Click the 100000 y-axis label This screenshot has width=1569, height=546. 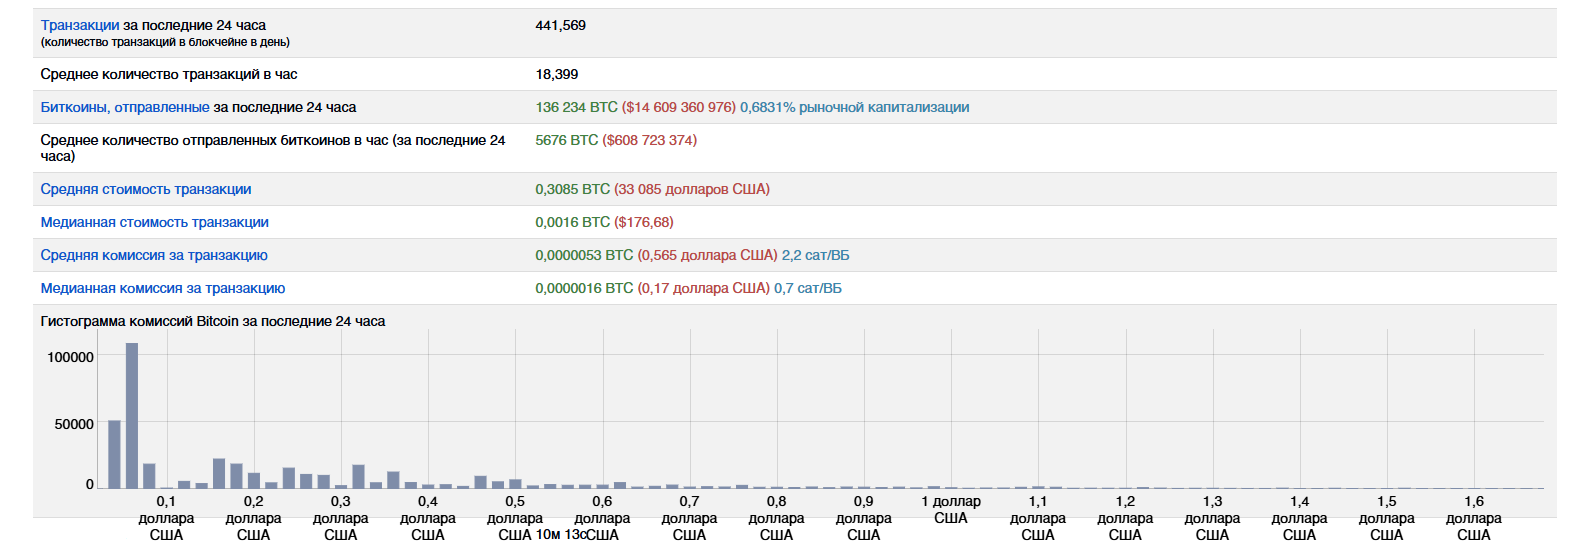pyautogui.click(x=70, y=357)
